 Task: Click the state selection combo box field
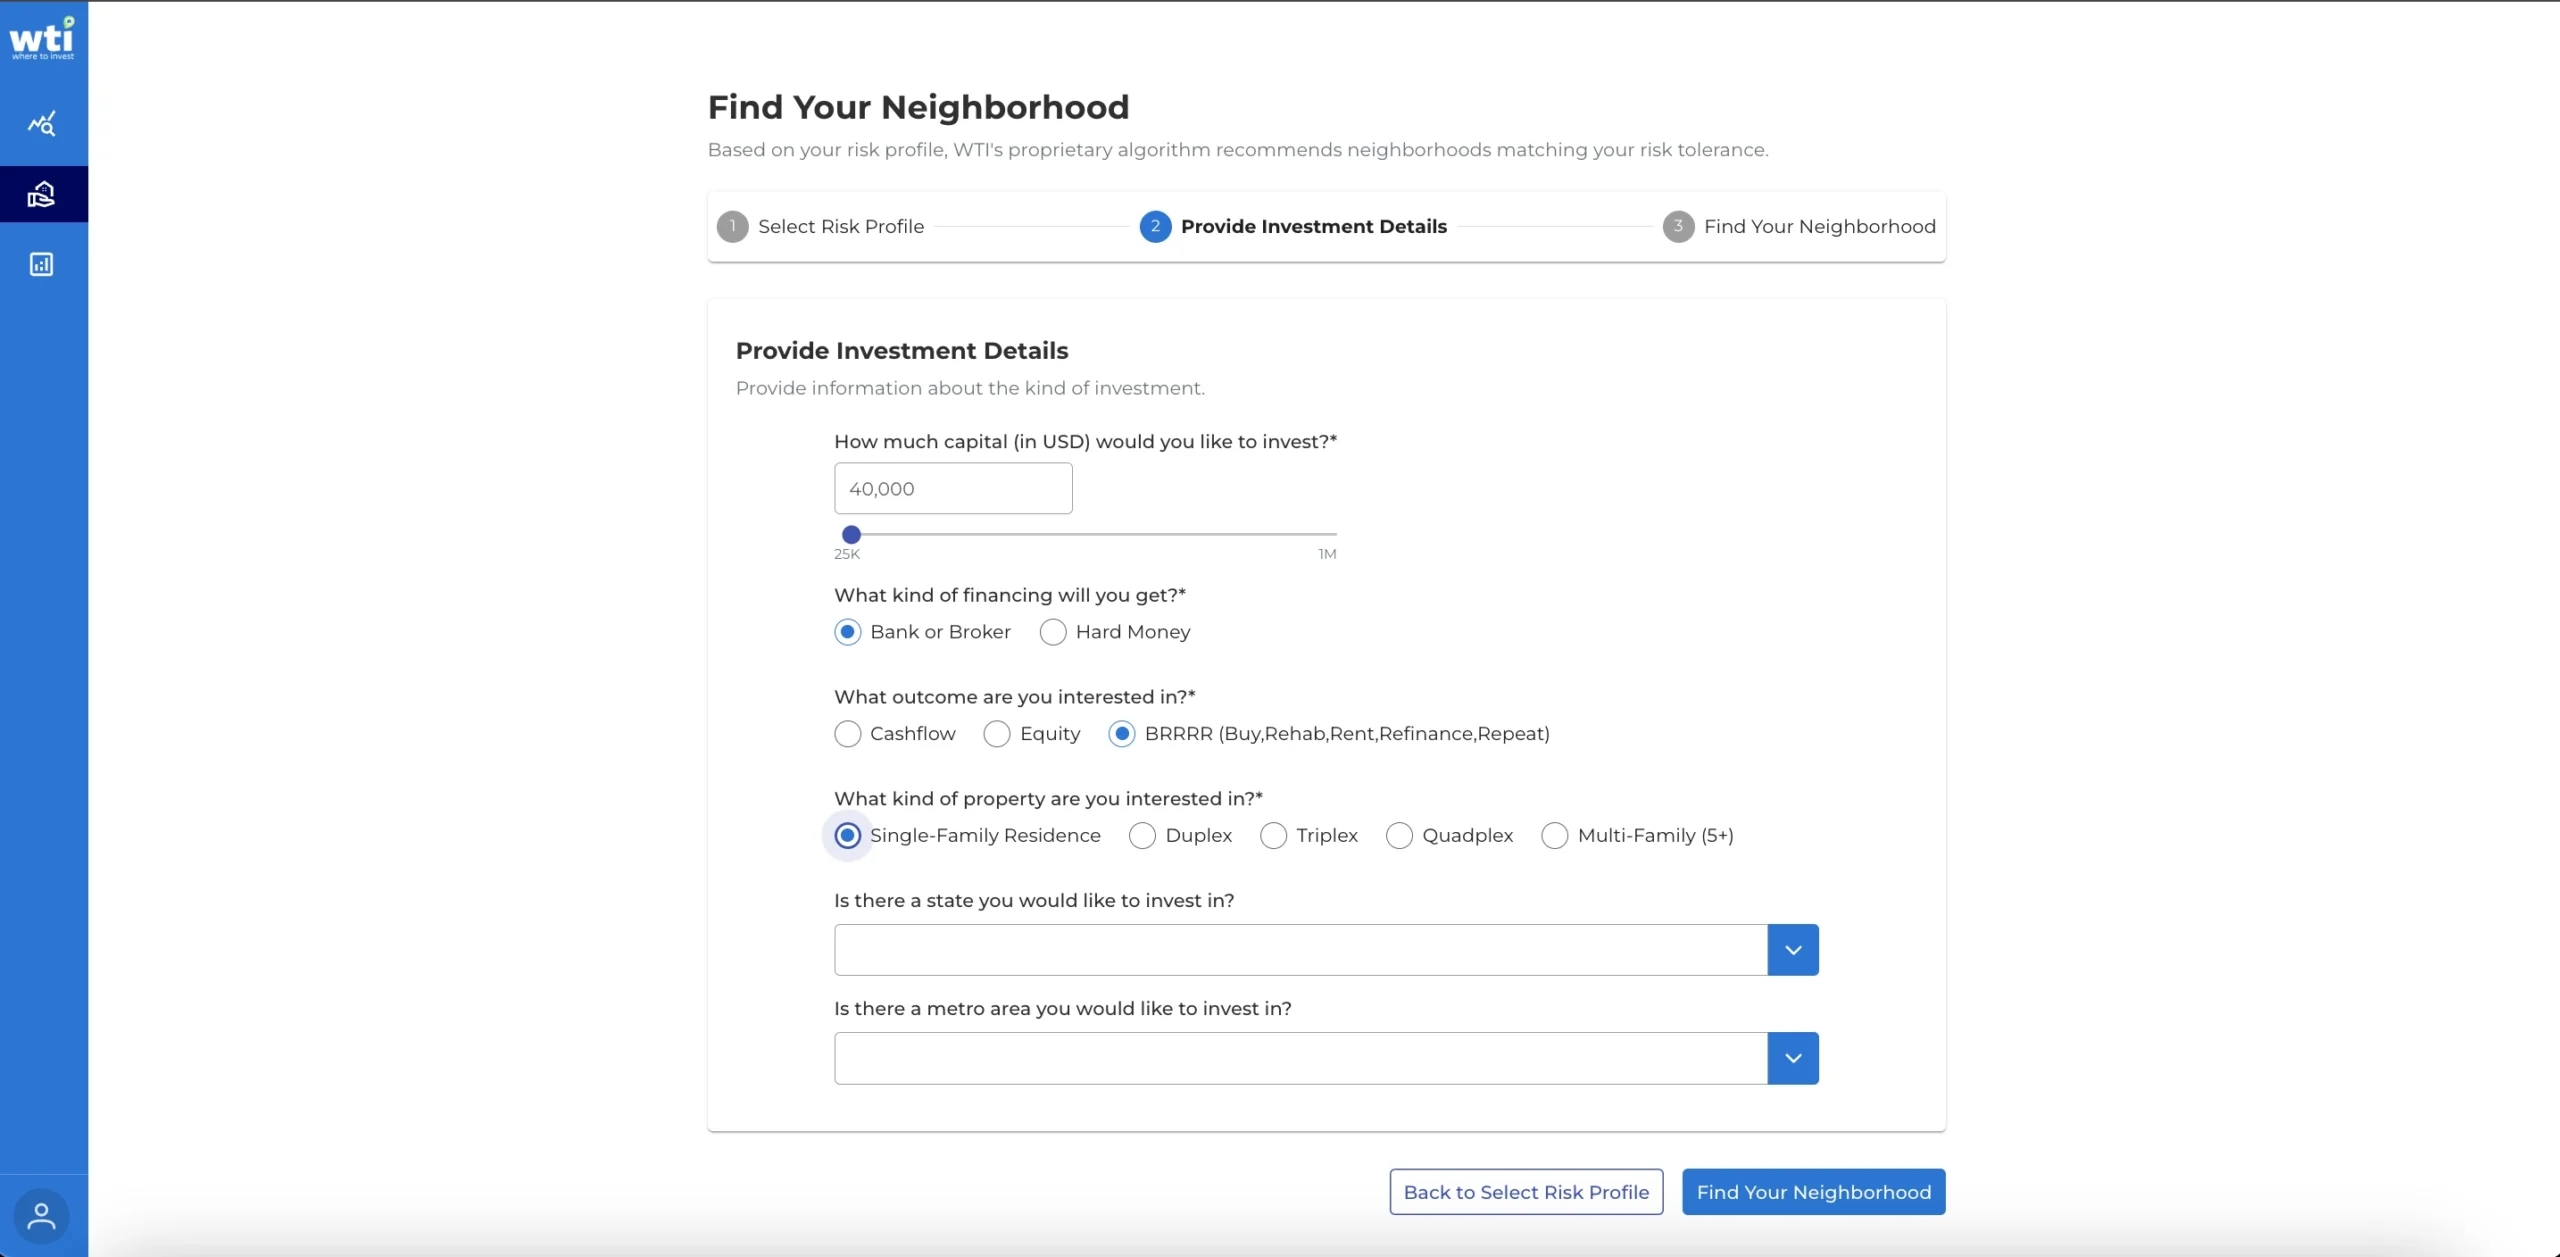pyautogui.click(x=1300, y=950)
